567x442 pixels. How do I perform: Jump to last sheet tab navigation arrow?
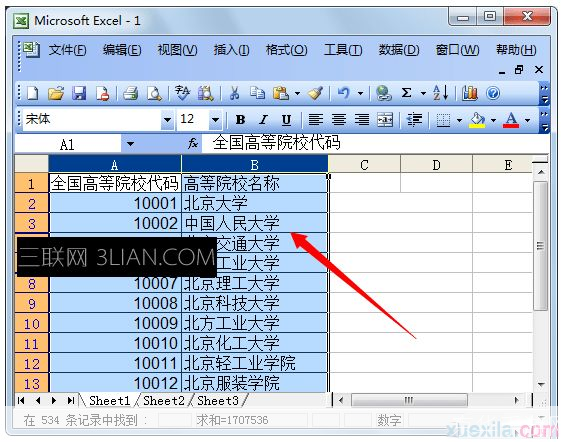coord(71,400)
